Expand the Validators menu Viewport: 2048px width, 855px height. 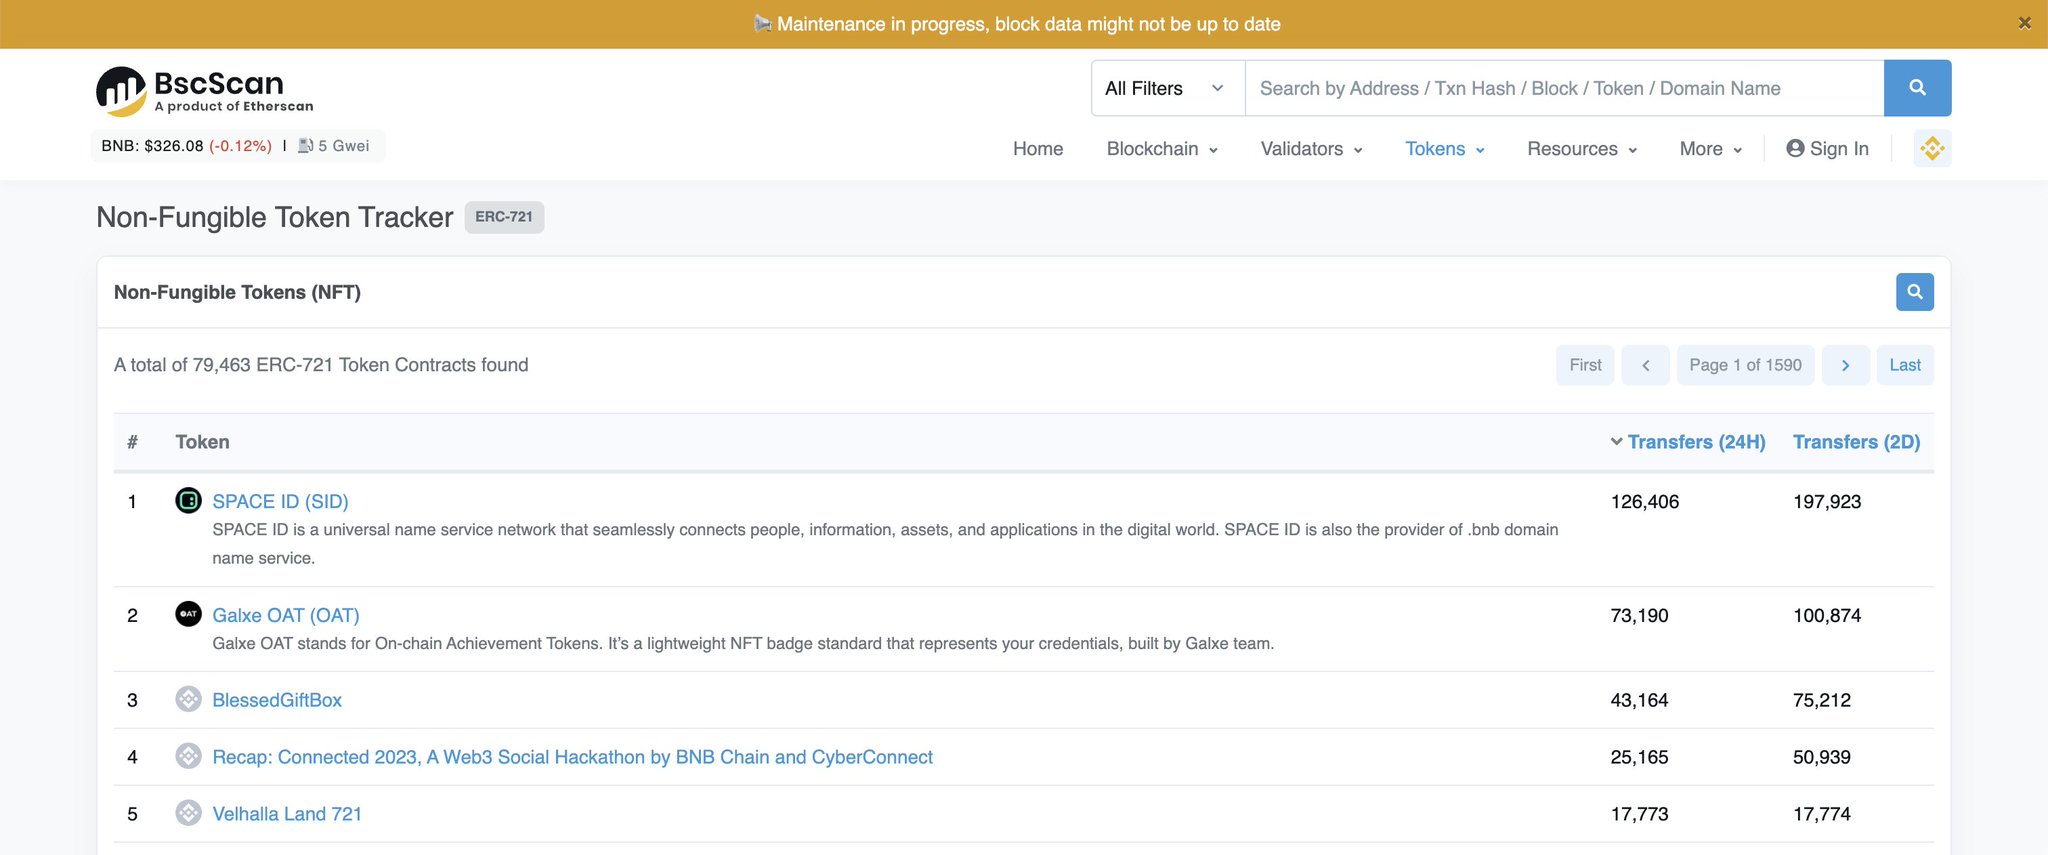[1311, 149]
